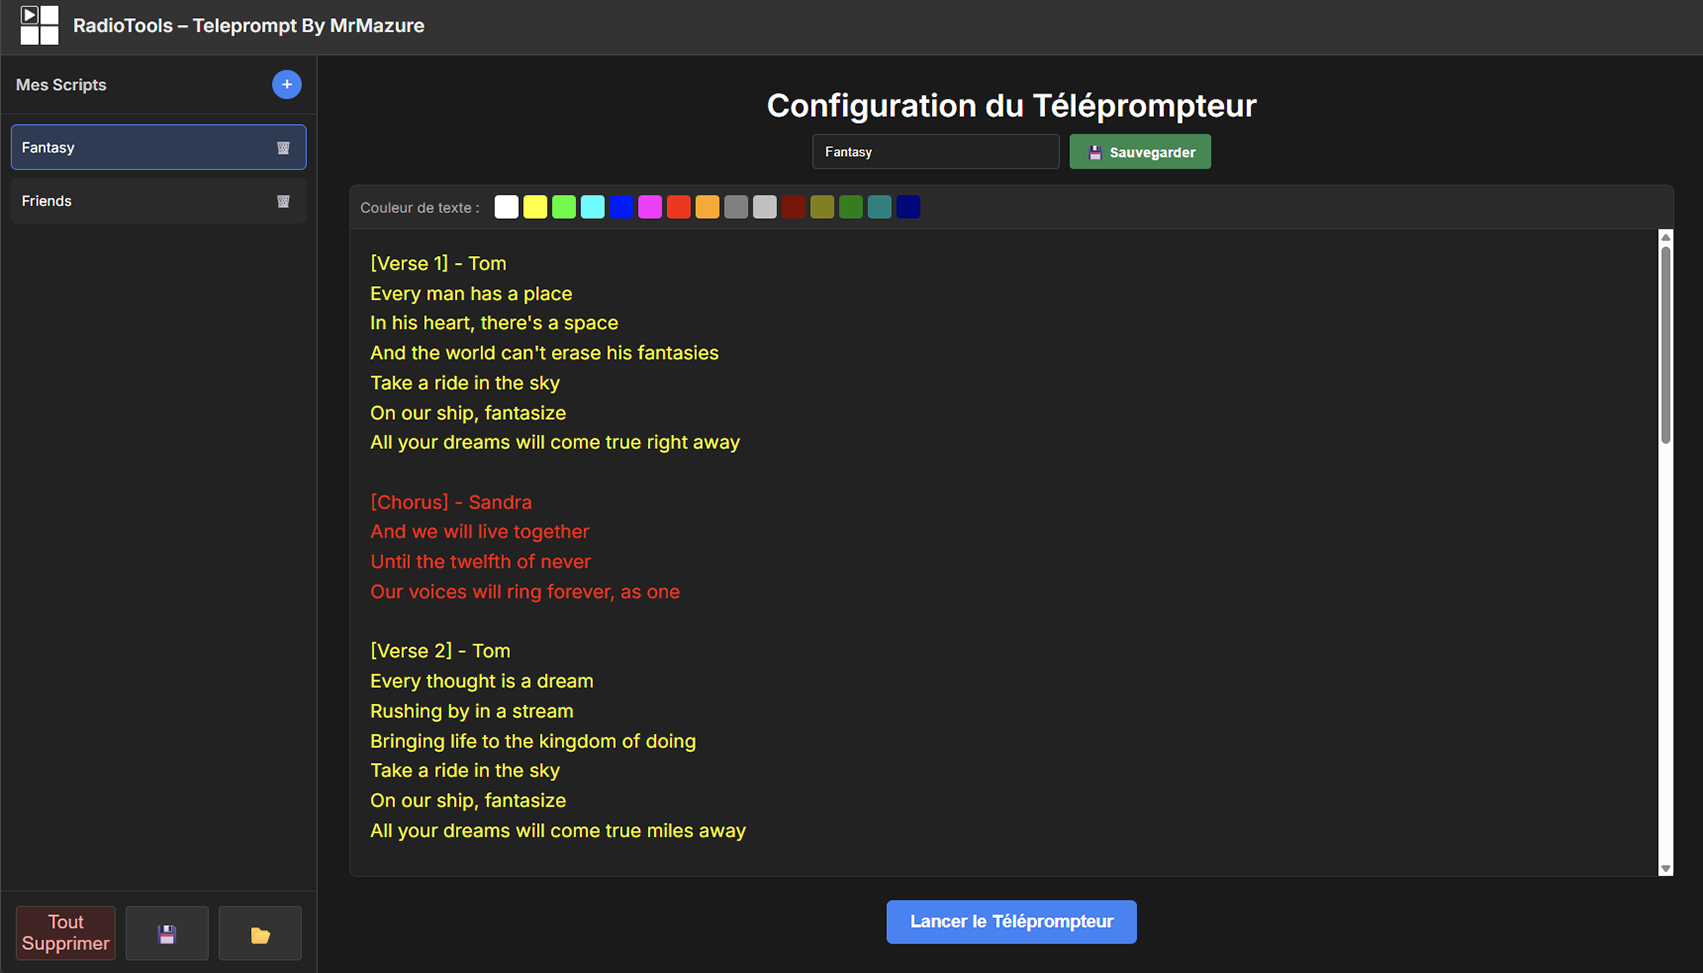Click "Our voices will ring forever, as one"
Viewport: 1703px width, 973px height.
click(x=525, y=591)
